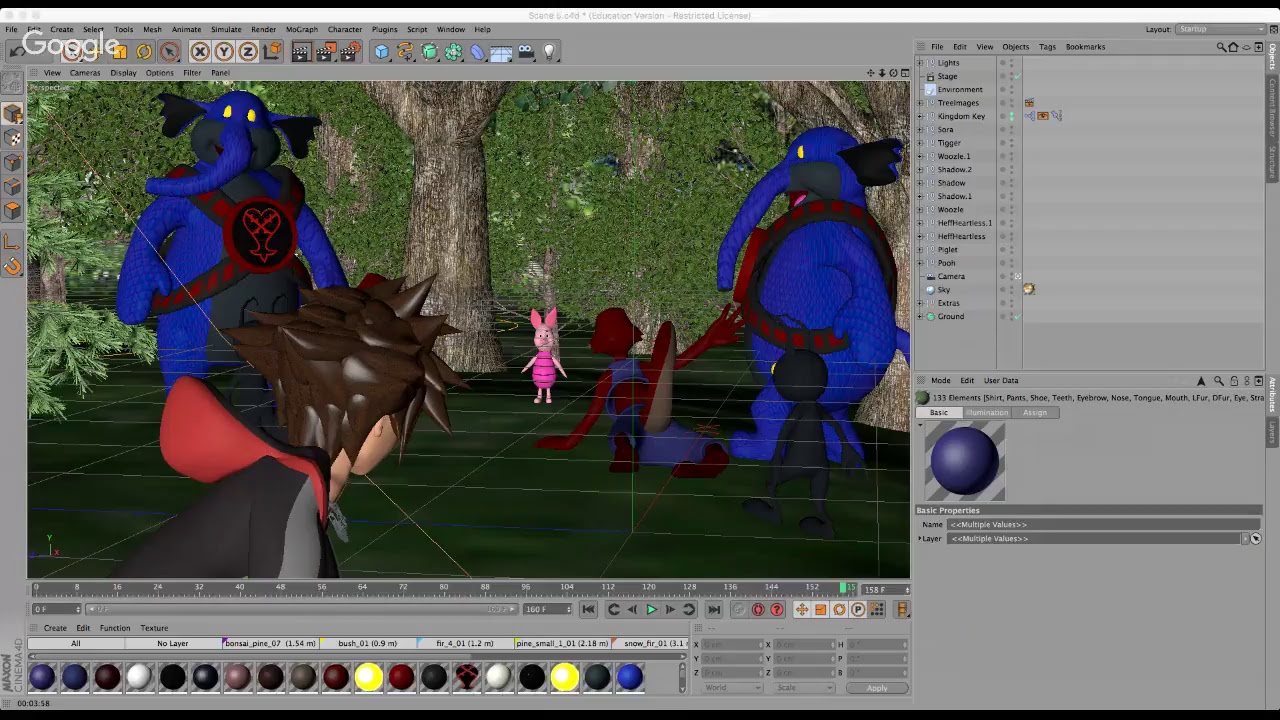Add a Camera object from toolbar
This screenshot has height=720, width=1280.
point(526,52)
